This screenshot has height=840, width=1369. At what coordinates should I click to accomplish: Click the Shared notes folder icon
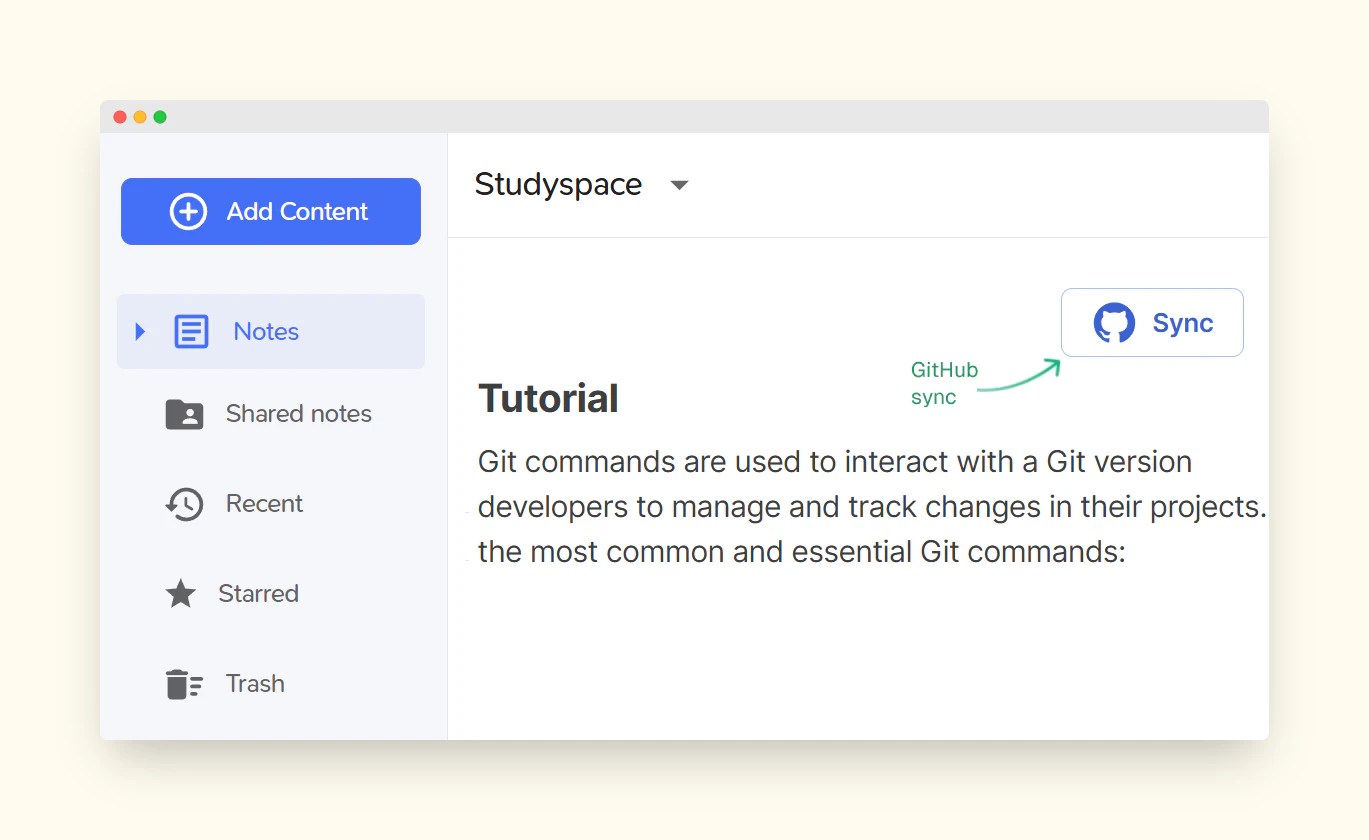pyautogui.click(x=184, y=413)
